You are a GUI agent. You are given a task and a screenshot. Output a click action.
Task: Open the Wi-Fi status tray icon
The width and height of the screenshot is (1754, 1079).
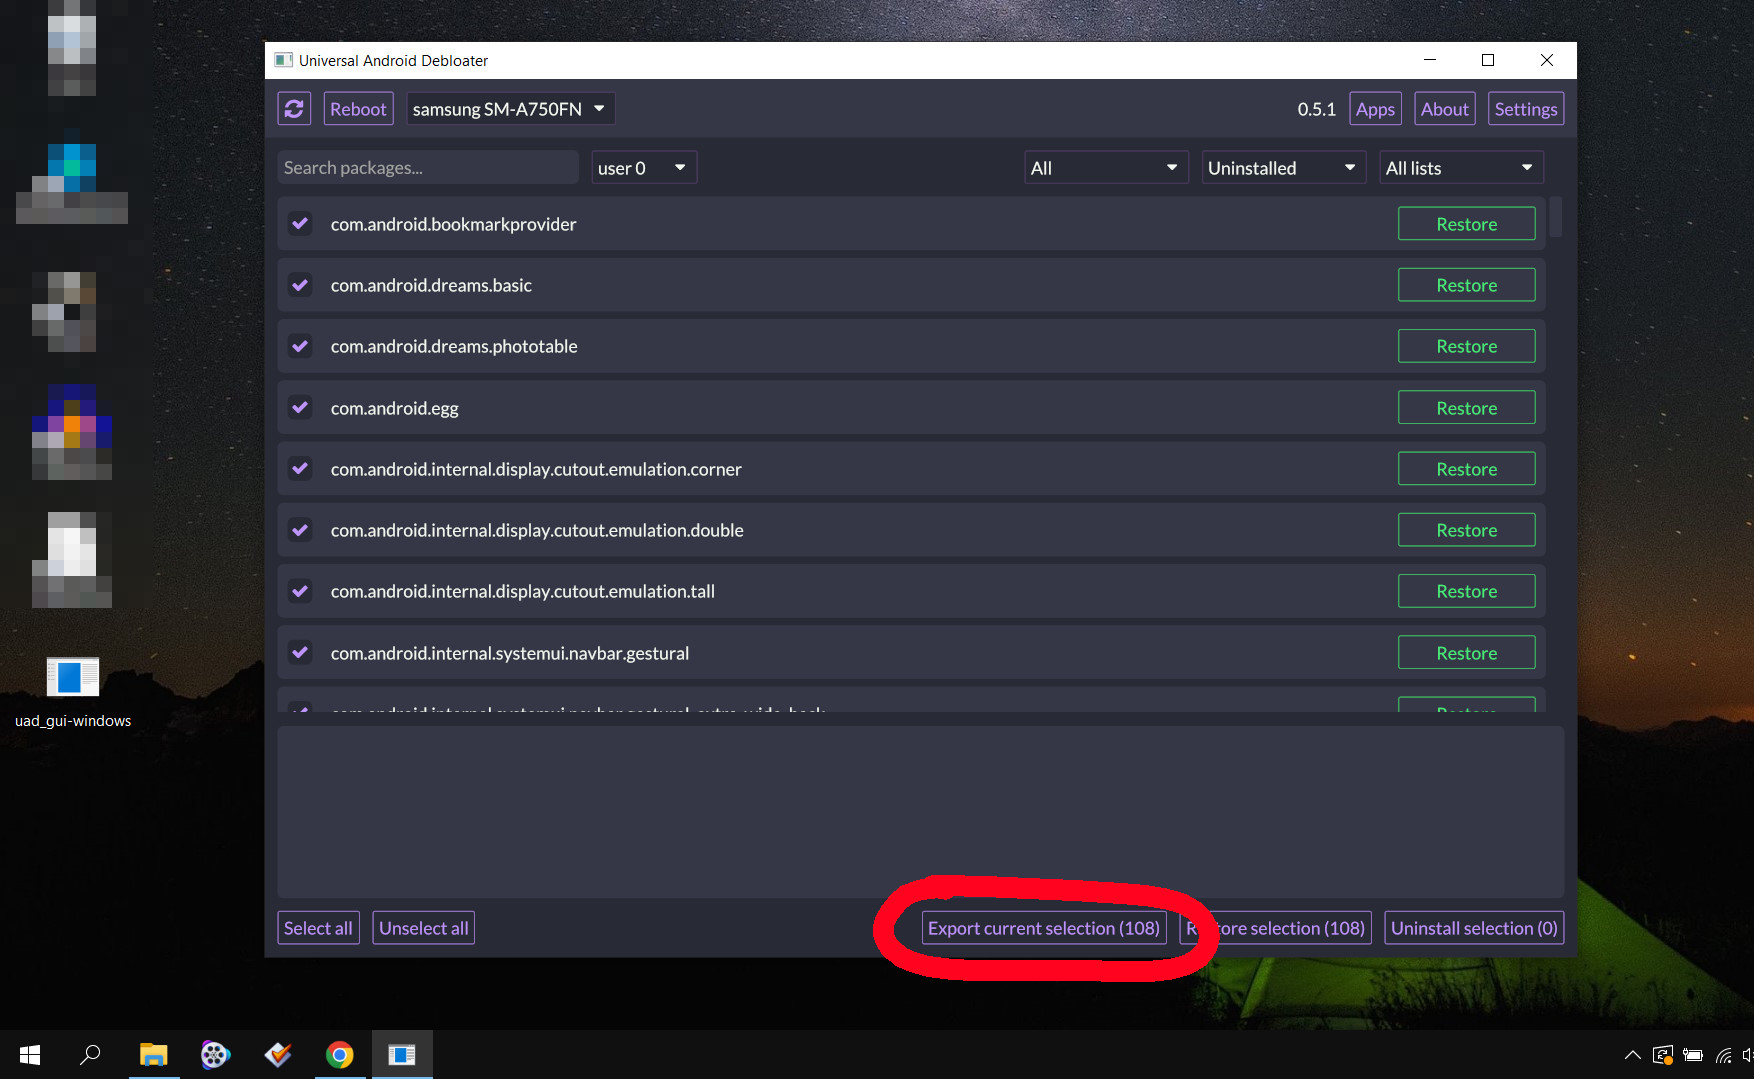pyautogui.click(x=1722, y=1054)
